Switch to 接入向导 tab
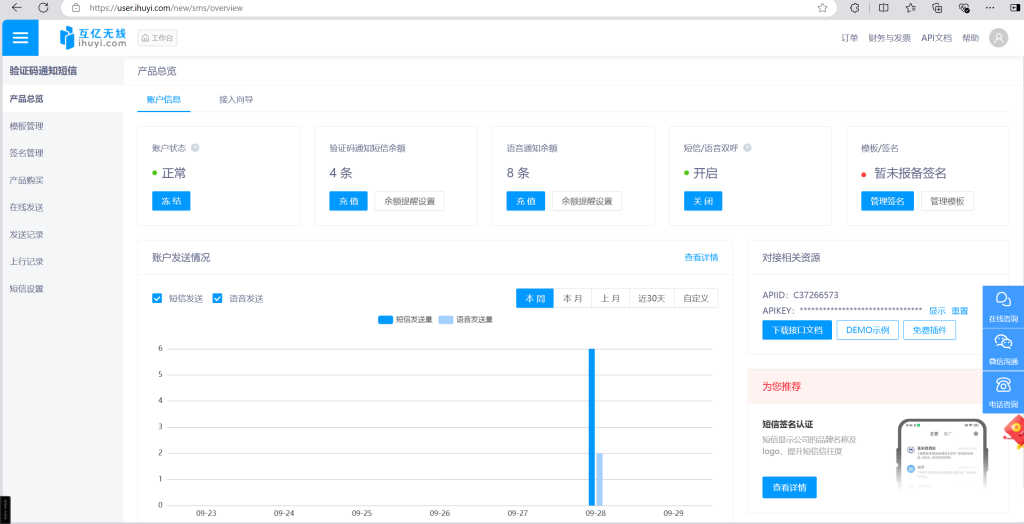1024x524 pixels. [x=236, y=100]
